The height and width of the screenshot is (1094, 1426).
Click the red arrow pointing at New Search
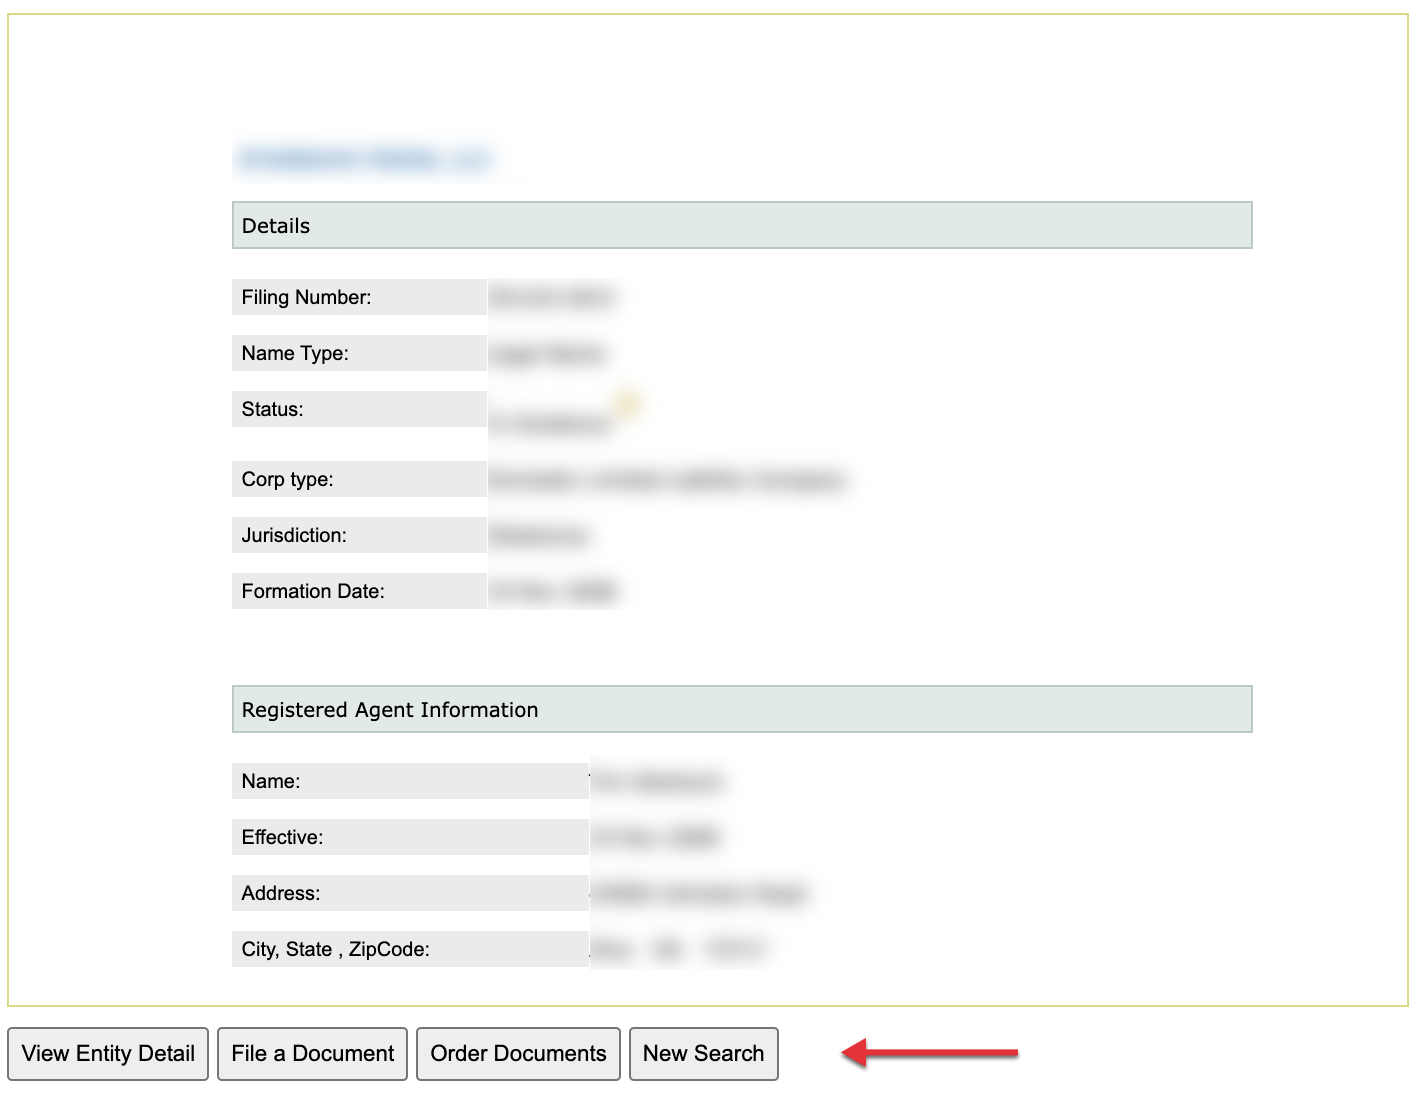coord(930,1053)
